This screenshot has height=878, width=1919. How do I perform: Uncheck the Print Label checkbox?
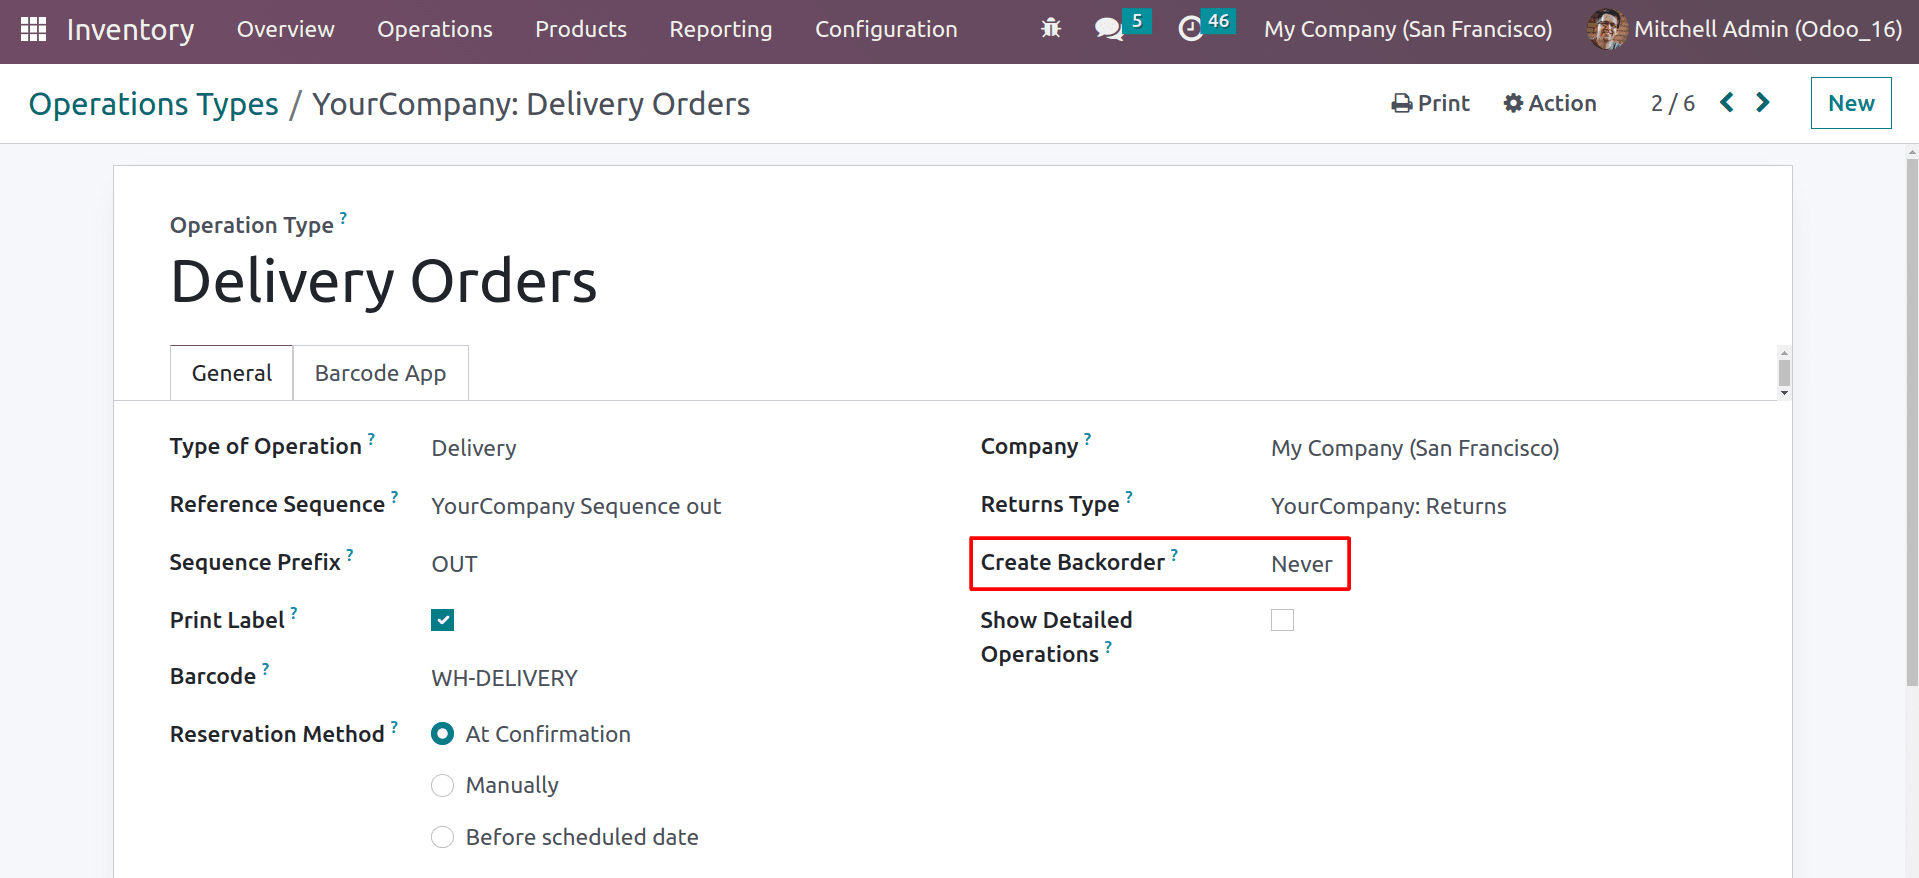pos(442,620)
